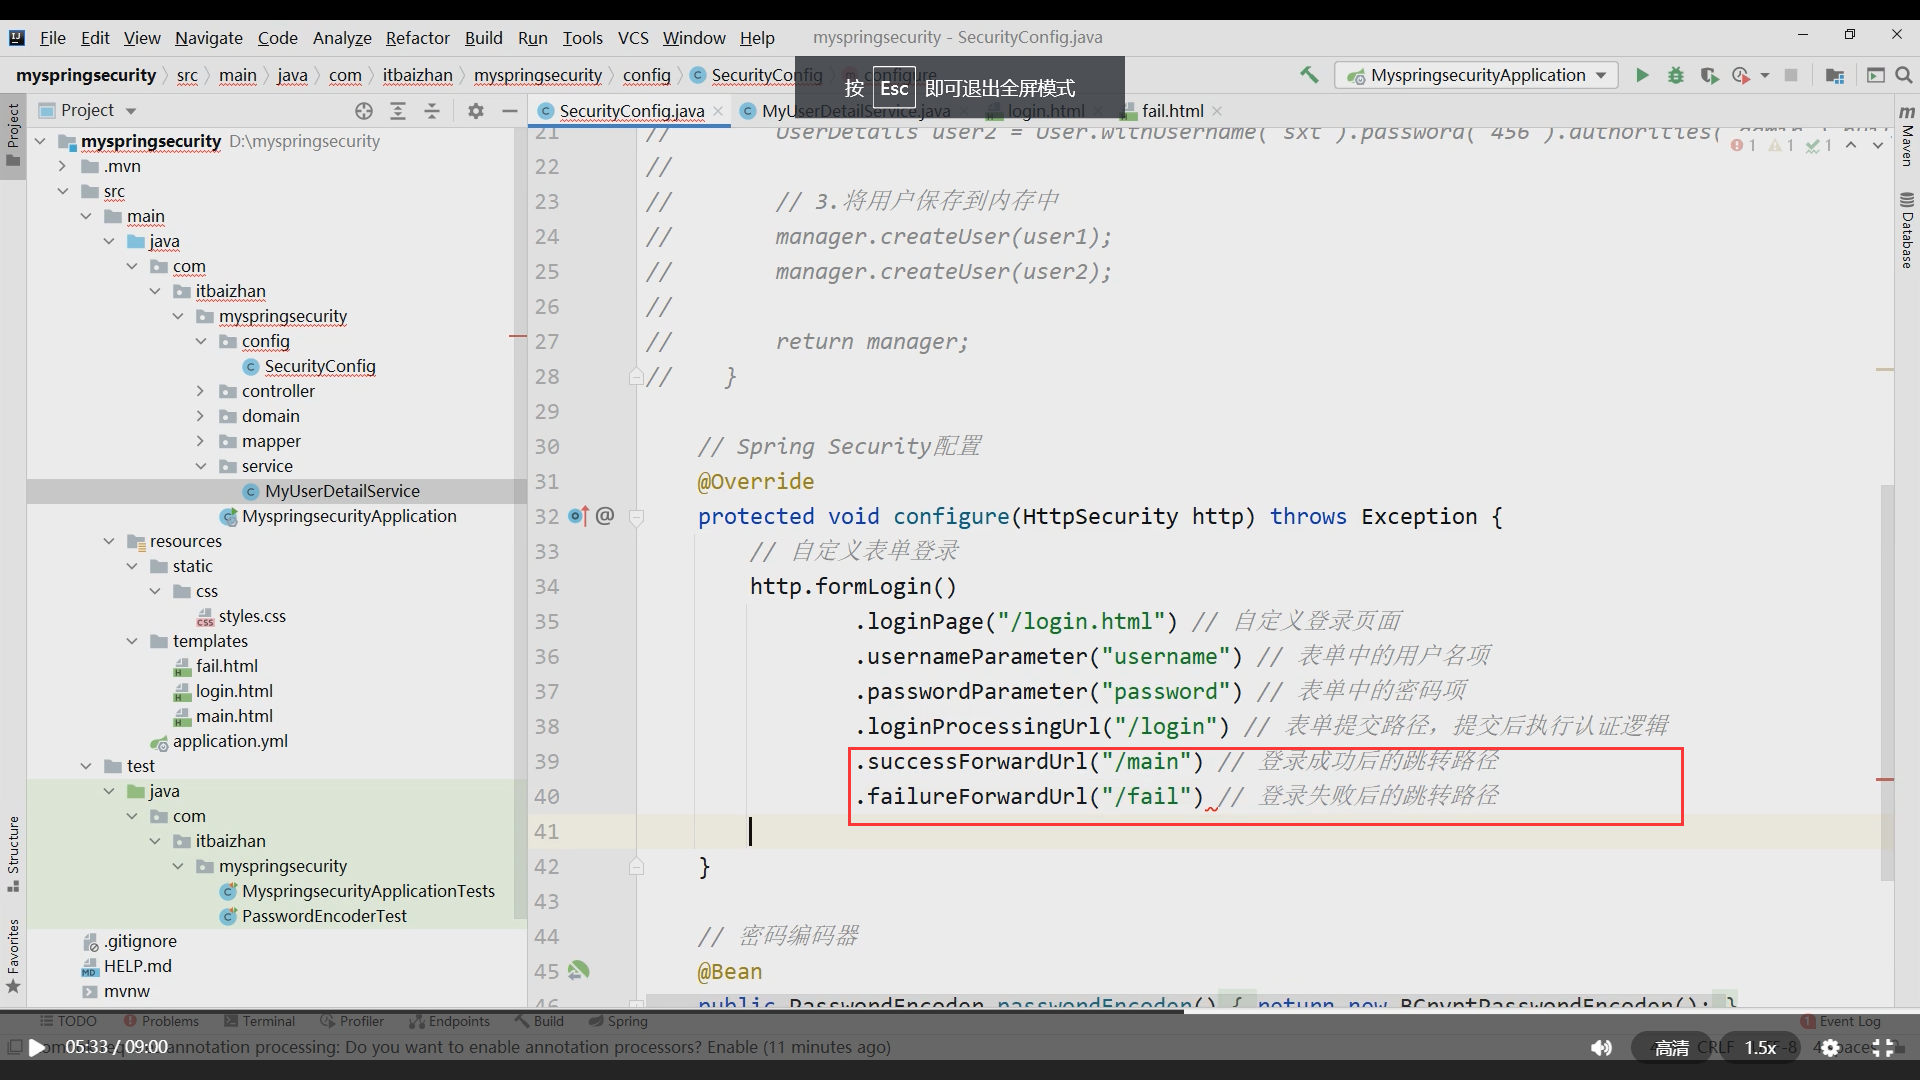1920x1080 pixels.
Task: Collapse the resources folder
Action: pos(109,541)
